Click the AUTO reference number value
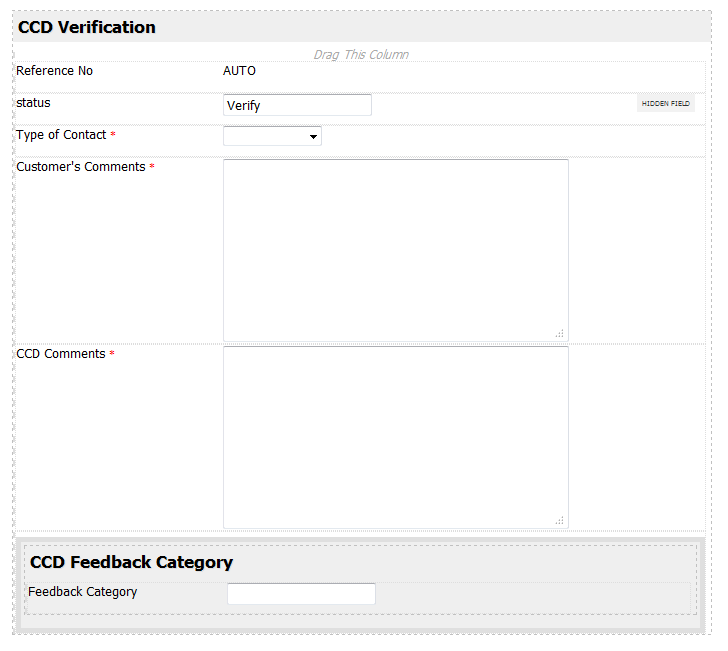This screenshot has height=651, width=728. pos(239,71)
